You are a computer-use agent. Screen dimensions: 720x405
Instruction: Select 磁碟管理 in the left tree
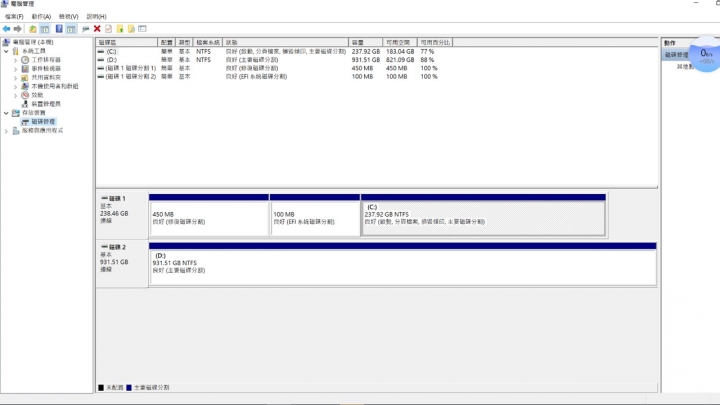pyautogui.click(x=43, y=122)
